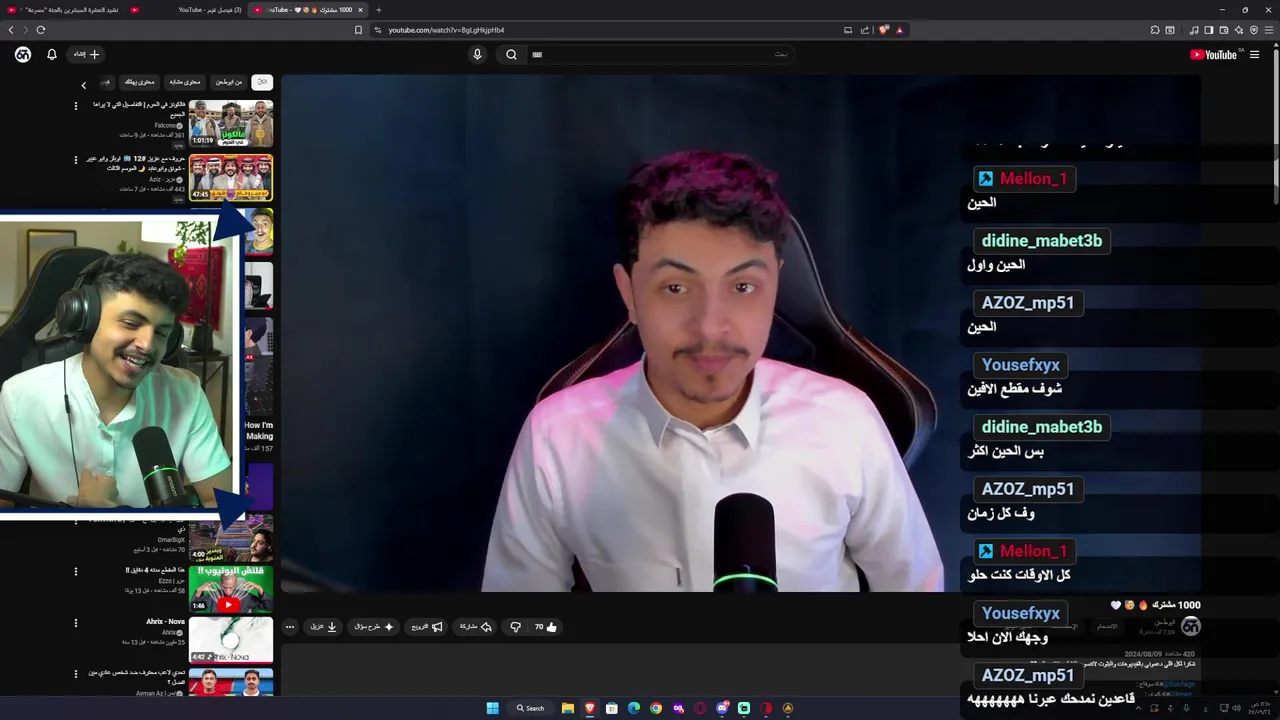This screenshot has height=720, width=1280.
Task: Open the notifications bell
Action: coord(52,55)
